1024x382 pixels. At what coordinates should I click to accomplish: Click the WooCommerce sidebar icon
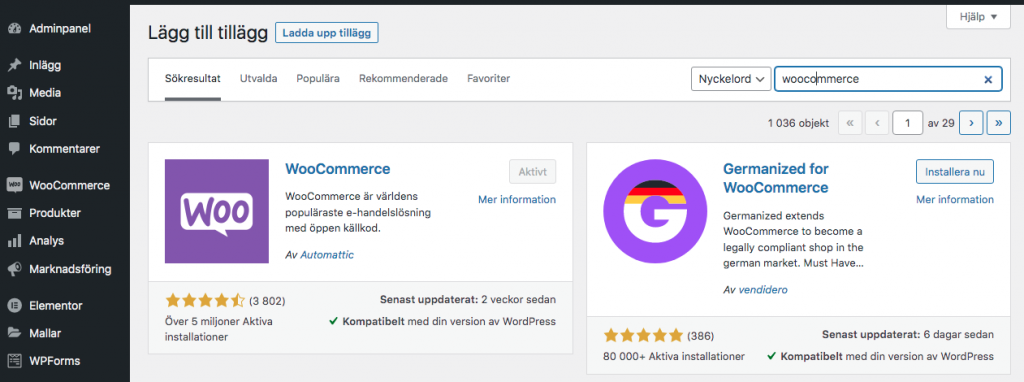[14, 185]
